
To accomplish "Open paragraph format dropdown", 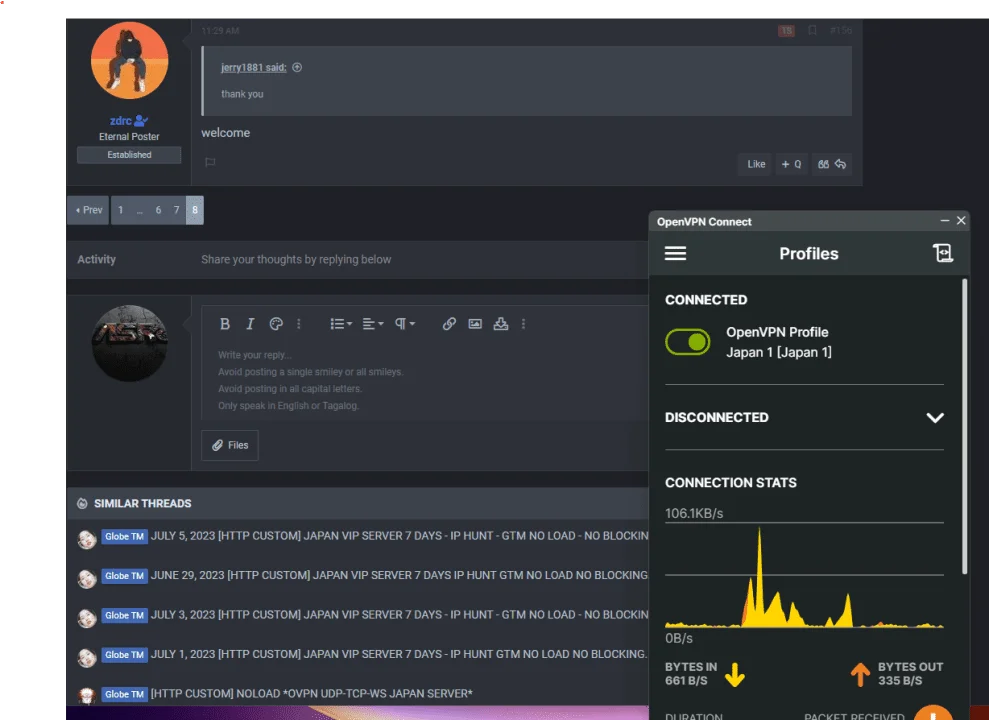I will click(x=405, y=324).
